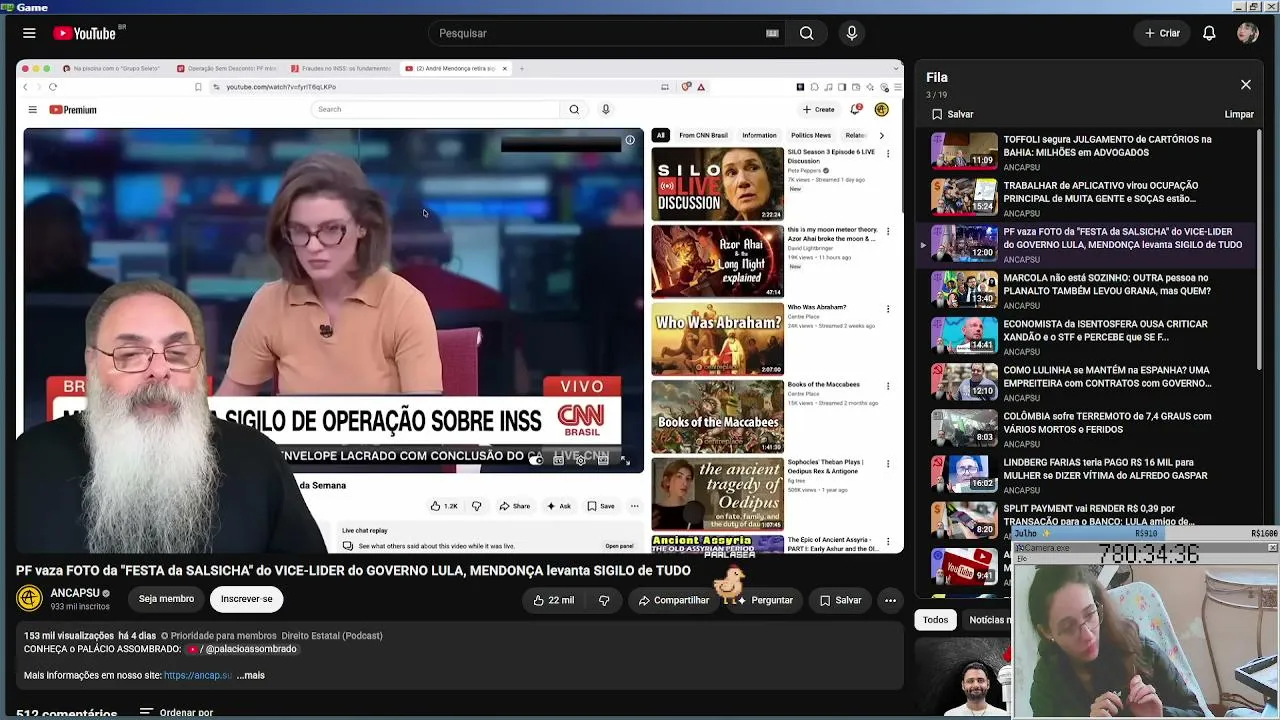Go to YouTube home via the logo
This screenshot has height=720, width=1280.
pyautogui.click(x=85, y=33)
